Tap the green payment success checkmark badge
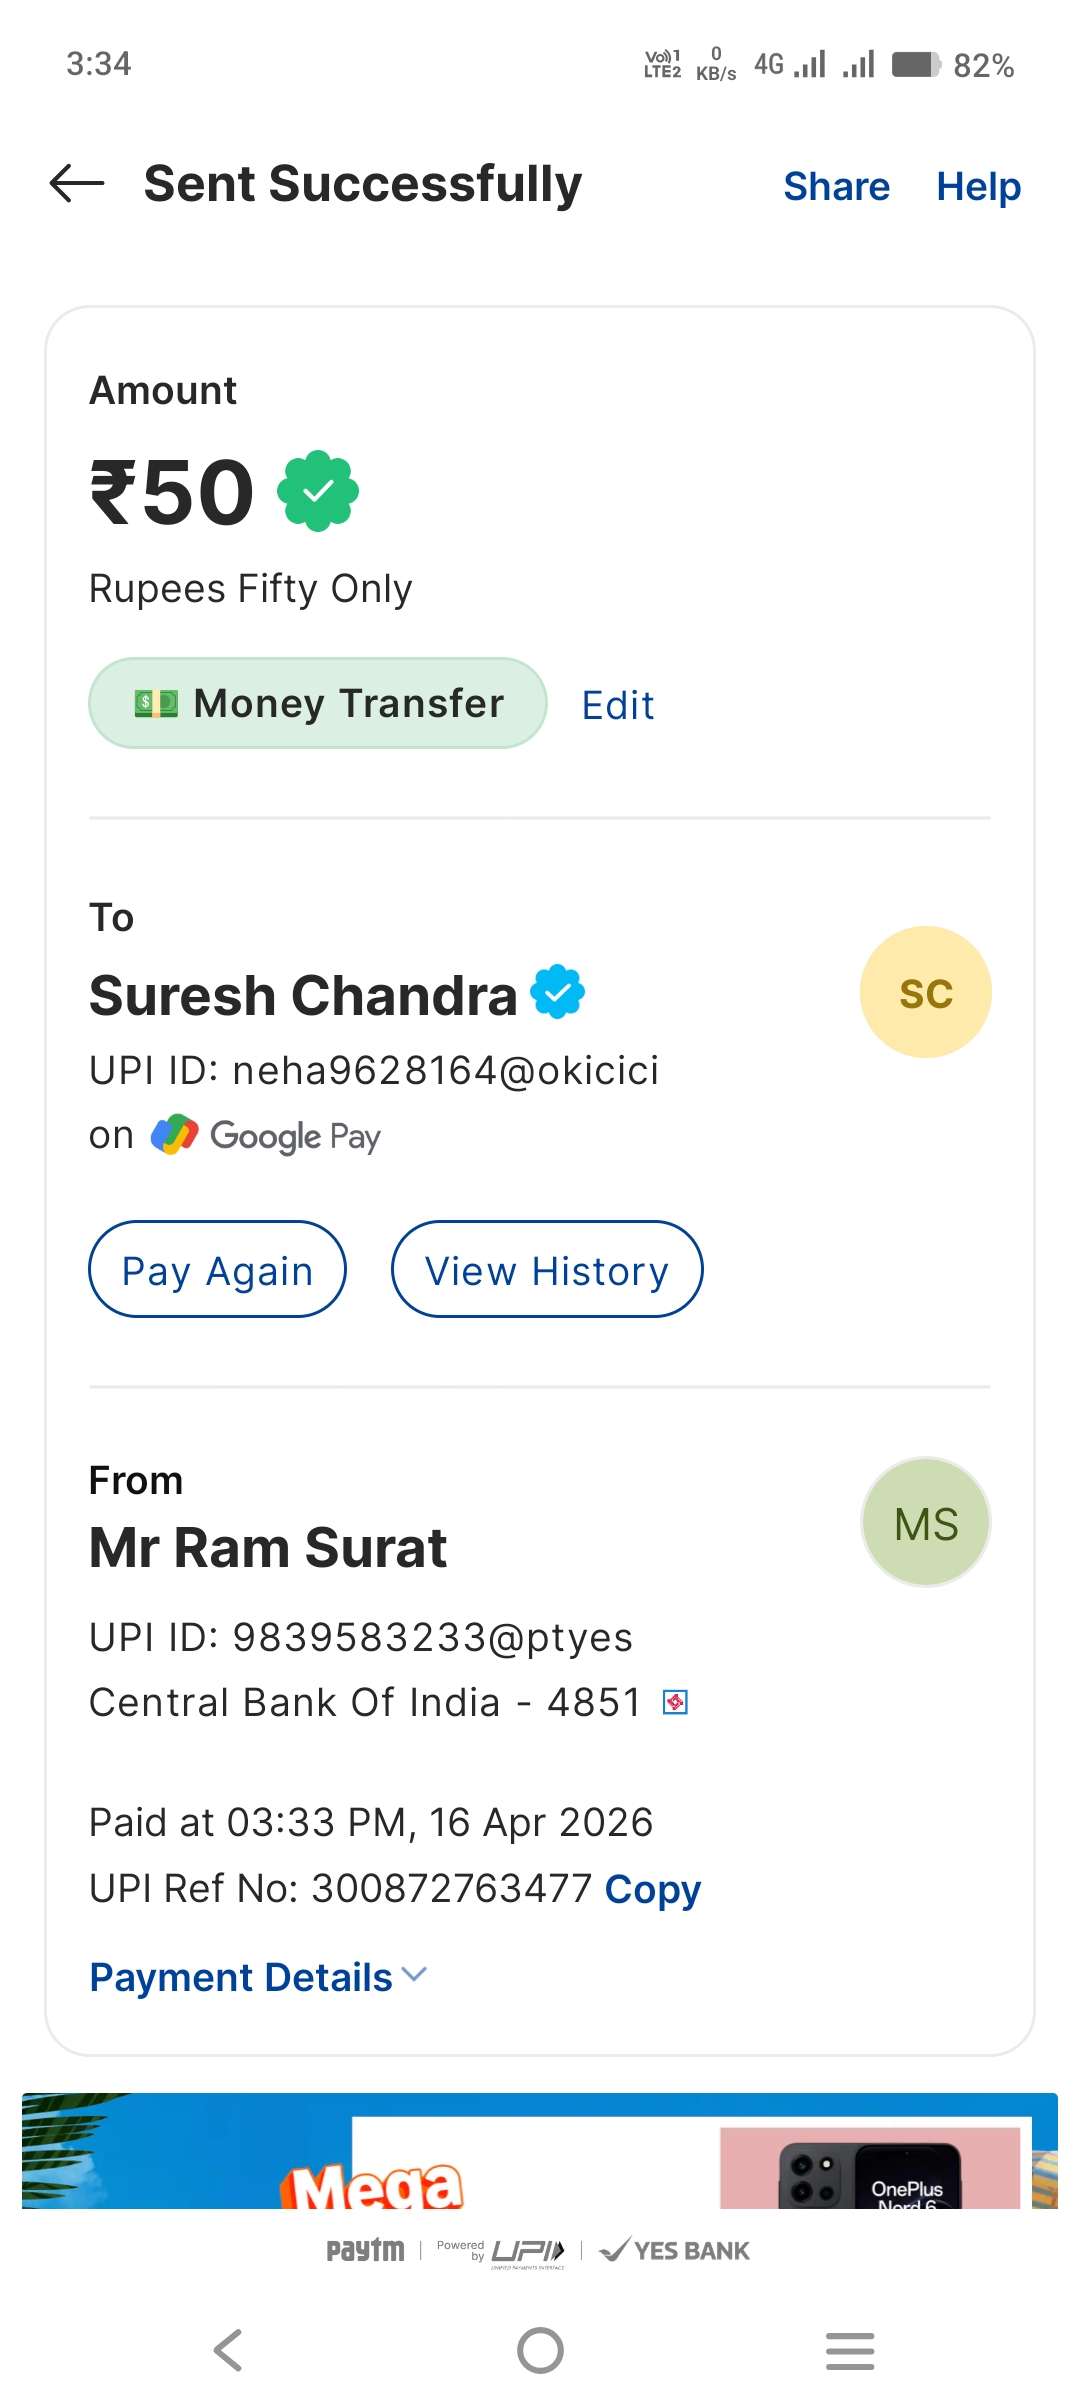 [318, 491]
